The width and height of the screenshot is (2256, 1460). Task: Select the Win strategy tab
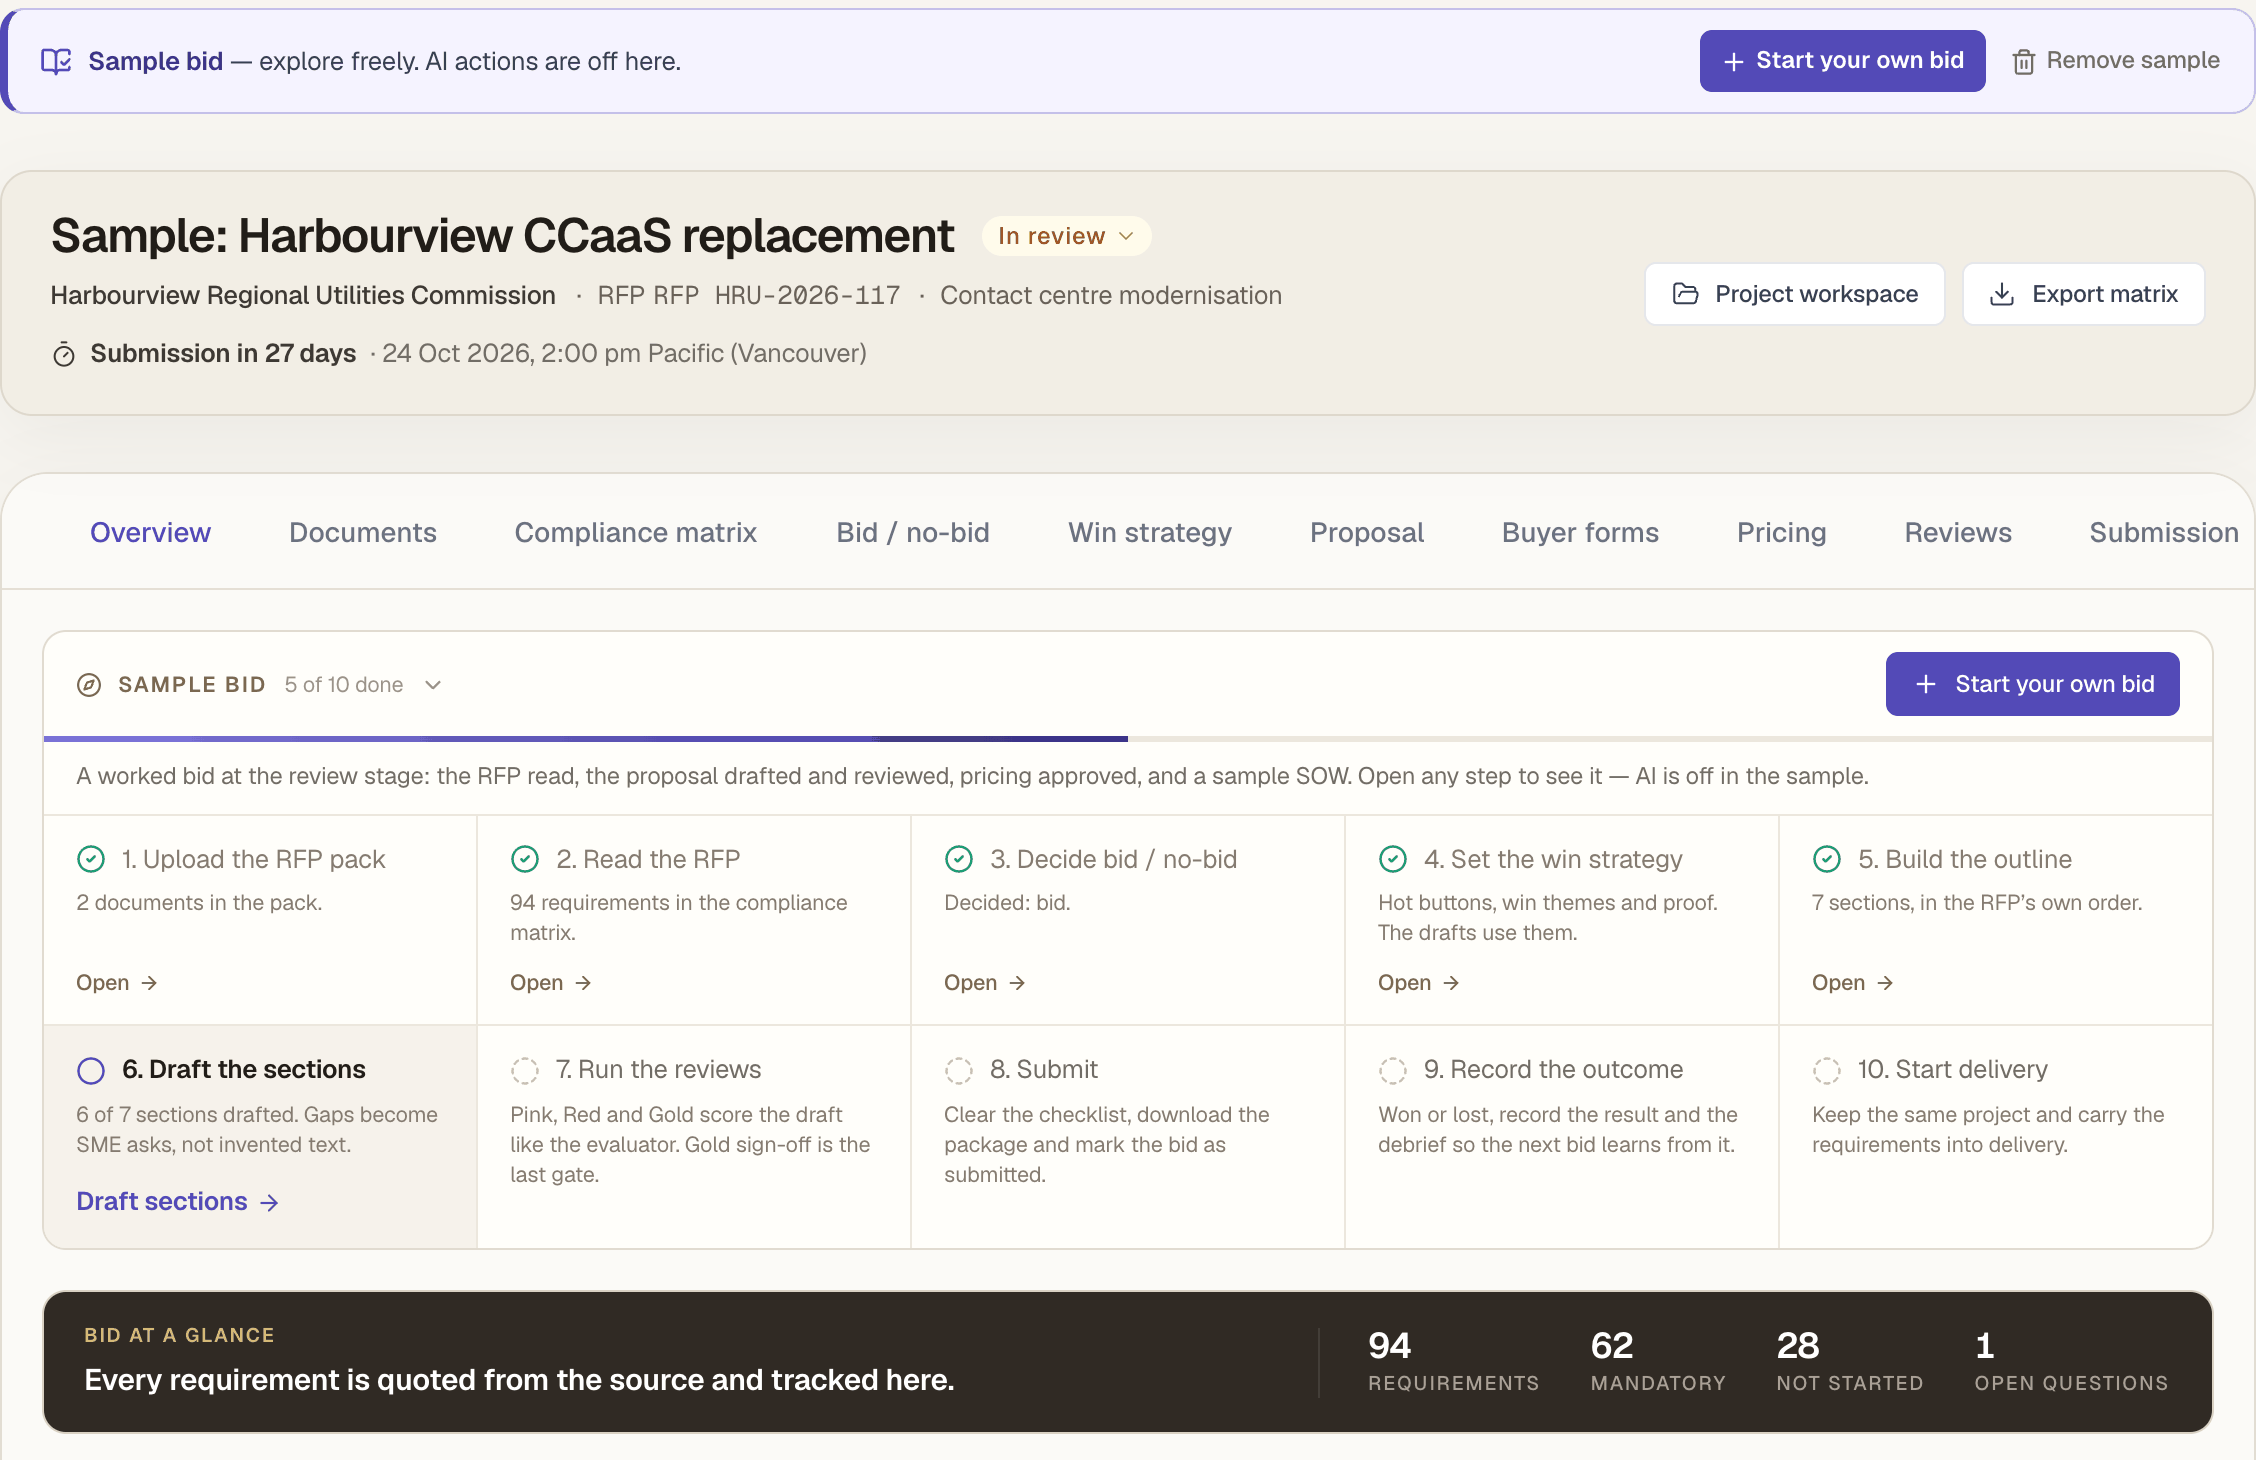pos(1150,532)
